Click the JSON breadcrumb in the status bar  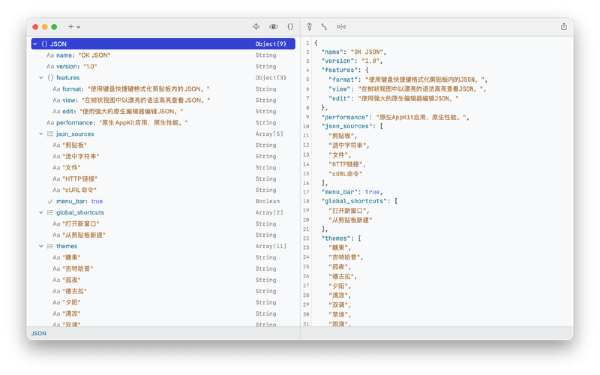[39, 334]
